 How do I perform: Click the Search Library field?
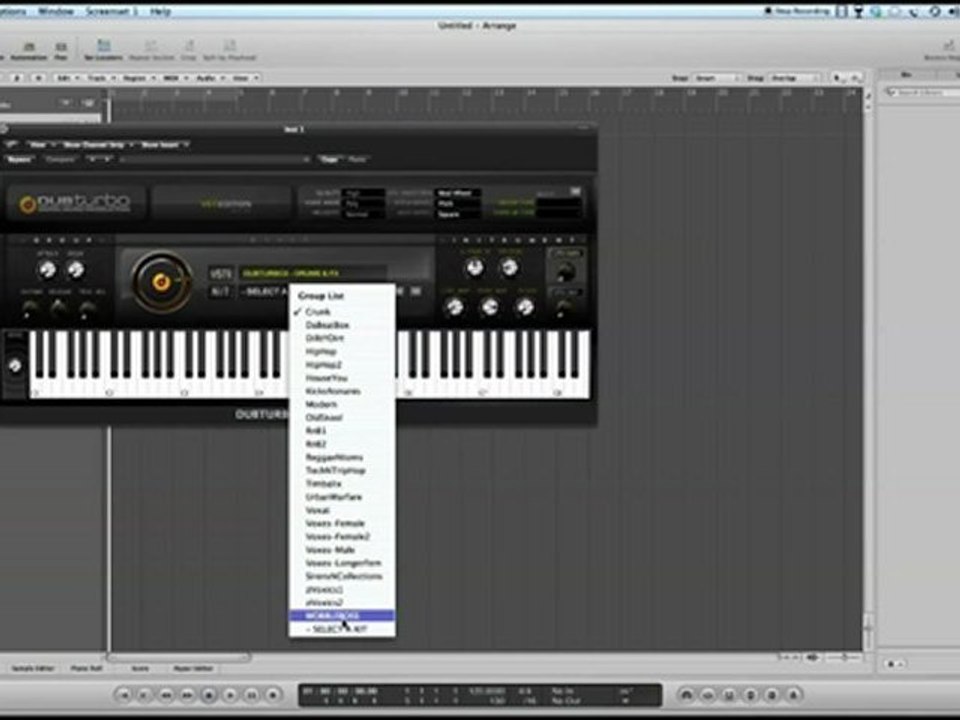click(921, 92)
